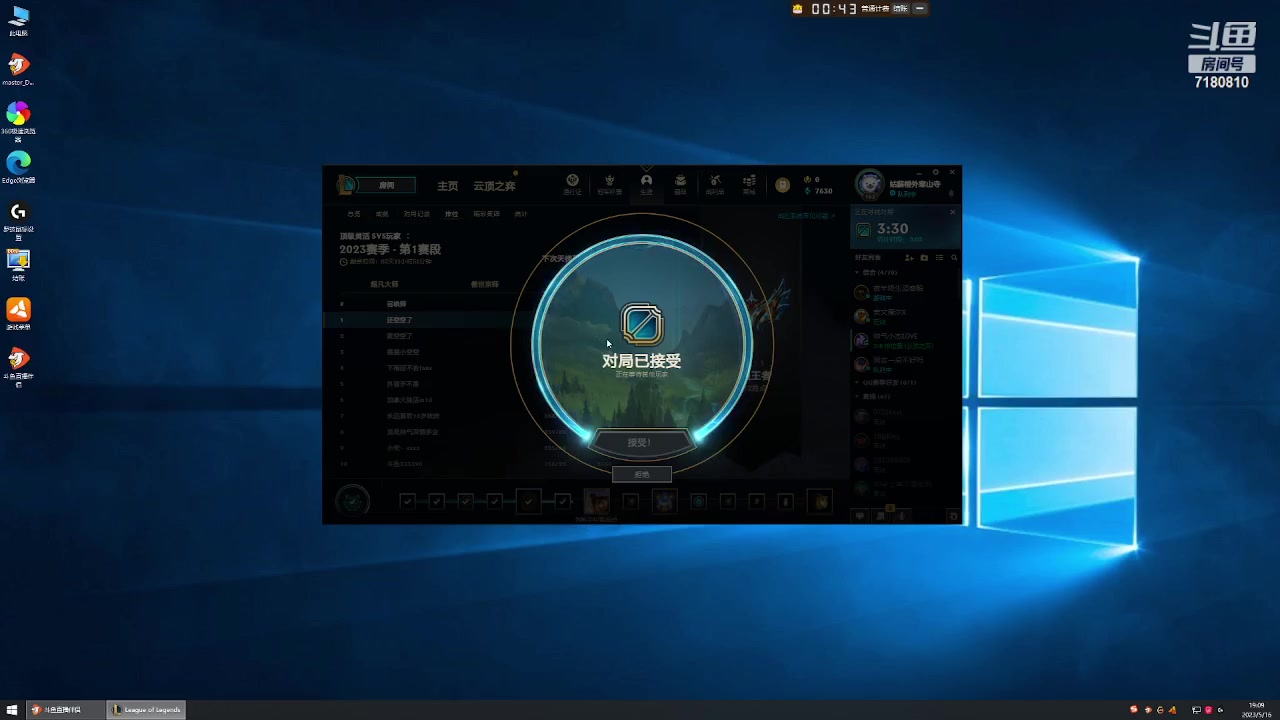This screenshot has height=720, width=1280.
Task: Open the 生涯 profile icon
Action: 646,184
